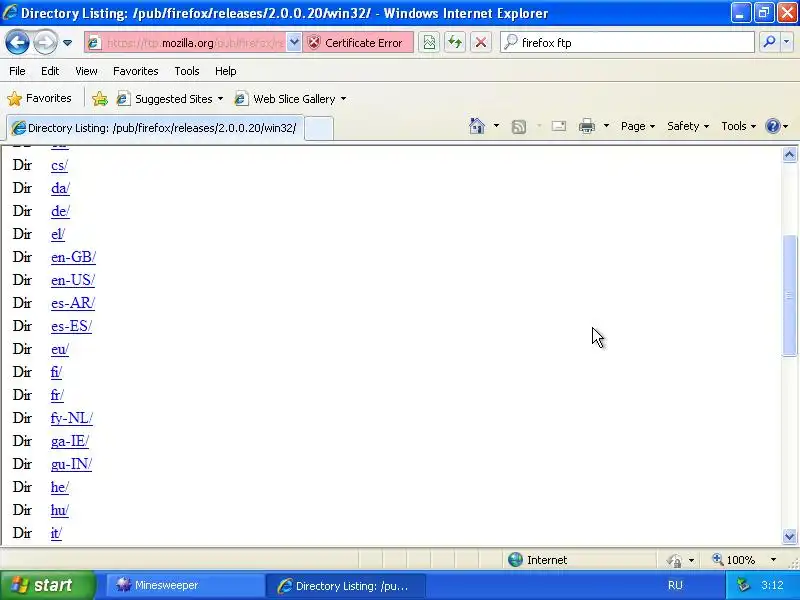Open the Page command menu
This screenshot has height=600, width=800.
pos(638,126)
